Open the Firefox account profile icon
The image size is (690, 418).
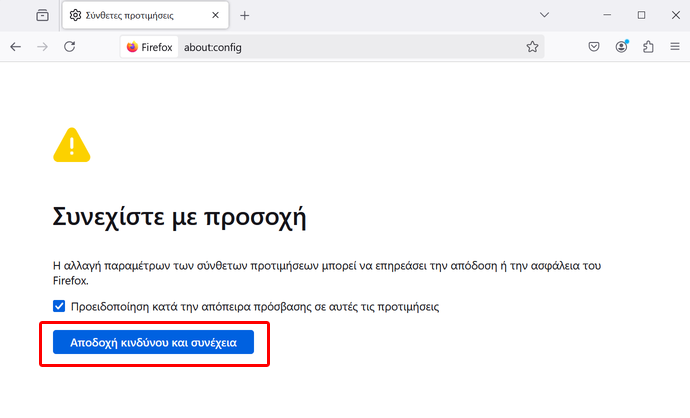tap(621, 47)
